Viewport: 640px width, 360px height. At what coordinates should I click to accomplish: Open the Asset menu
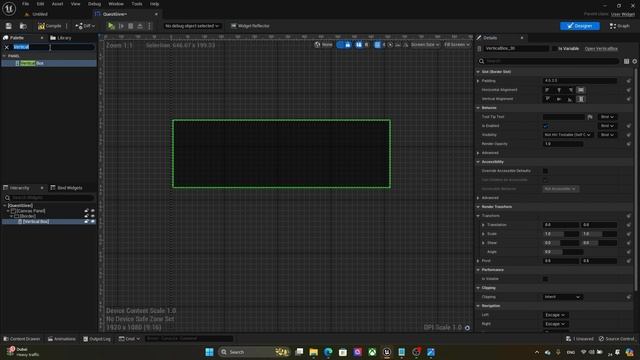[x=58, y=4]
